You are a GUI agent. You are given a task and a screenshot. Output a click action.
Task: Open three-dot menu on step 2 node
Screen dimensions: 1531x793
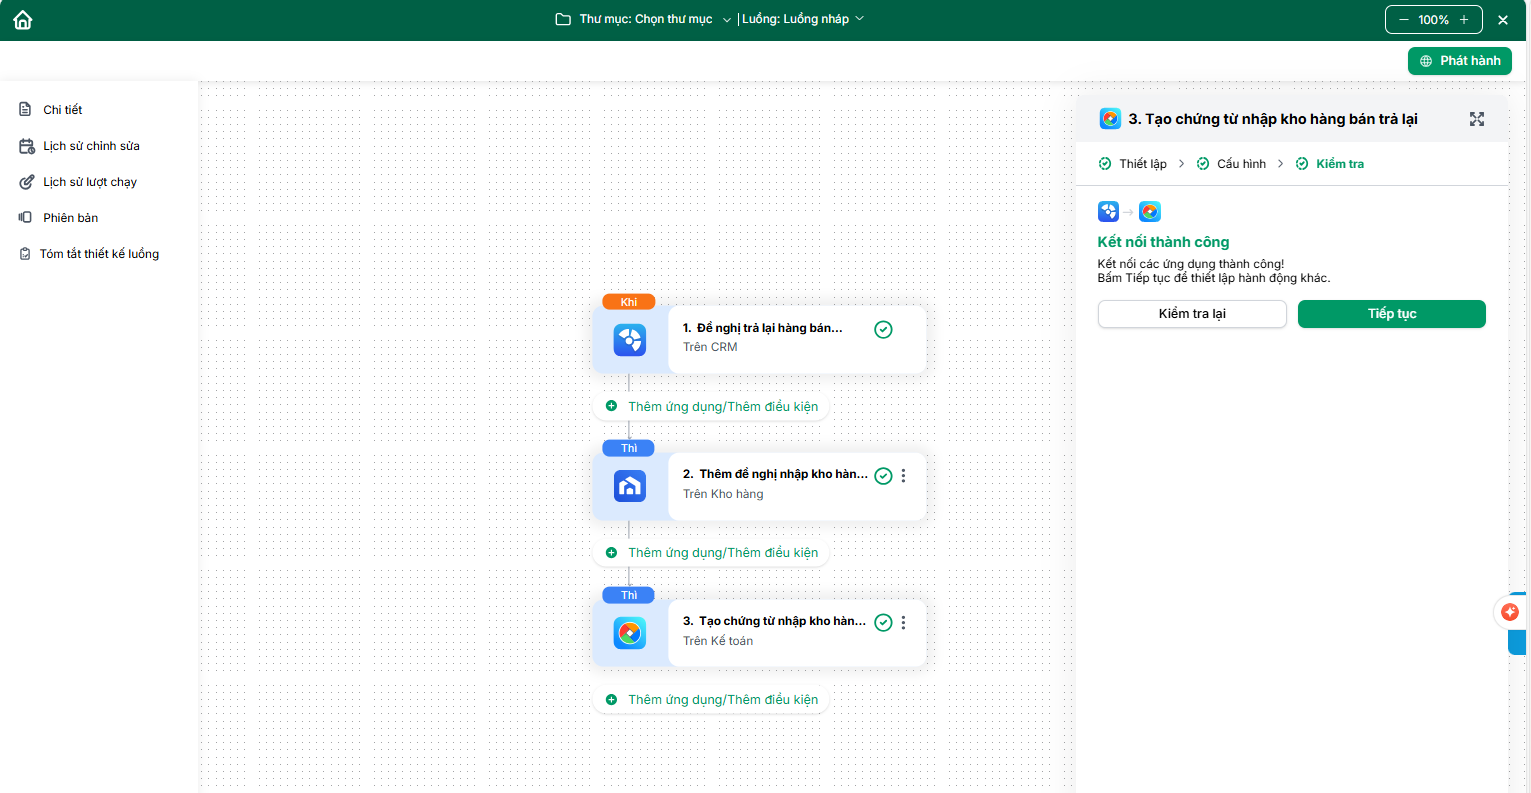pyautogui.click(x=903, y=476)
